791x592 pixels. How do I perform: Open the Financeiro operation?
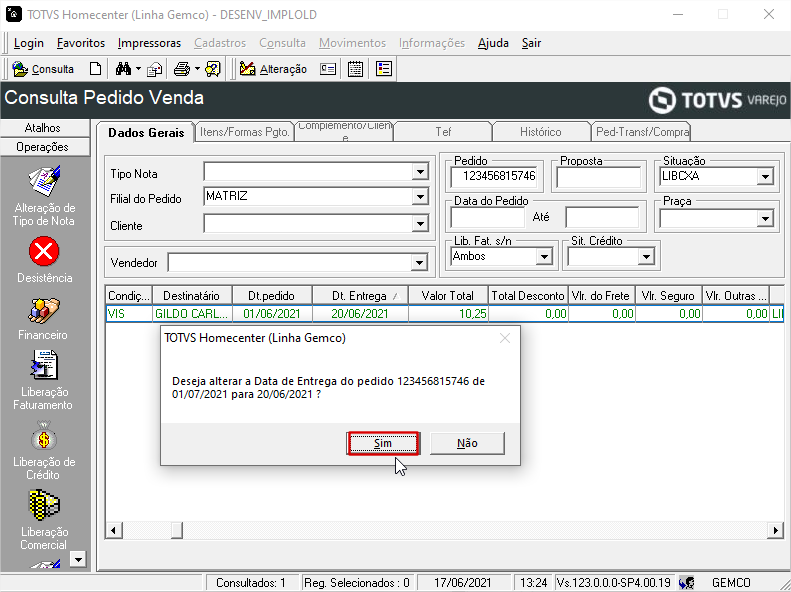click(x=43, y=318)
